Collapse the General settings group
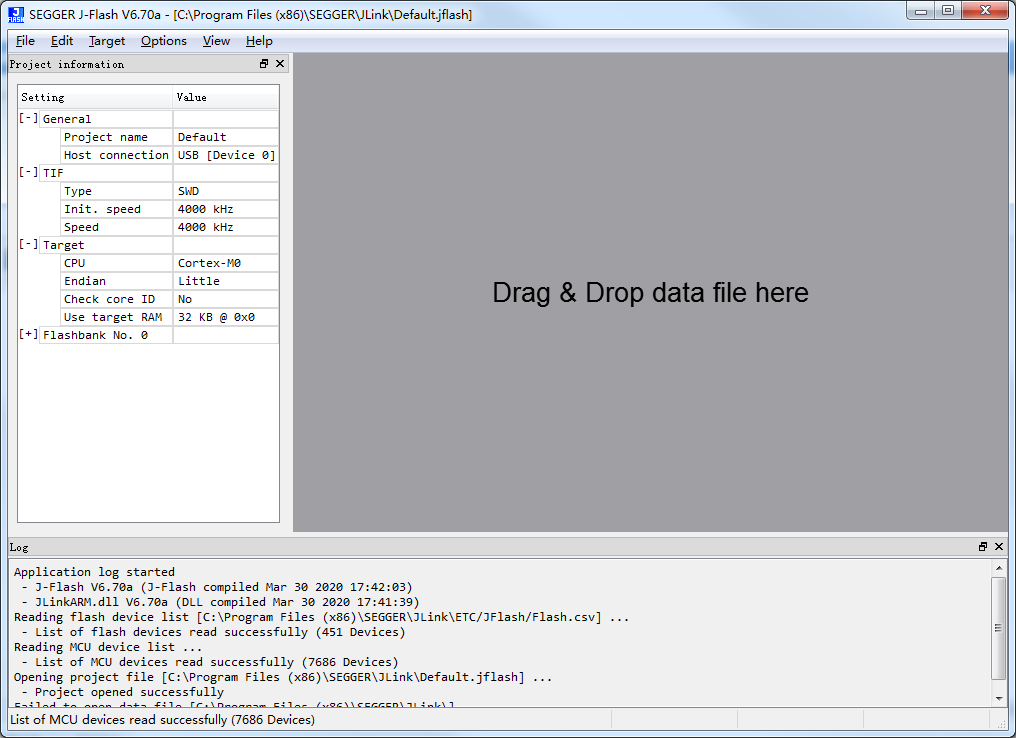The image size is (1016, 738). point(28,119)
